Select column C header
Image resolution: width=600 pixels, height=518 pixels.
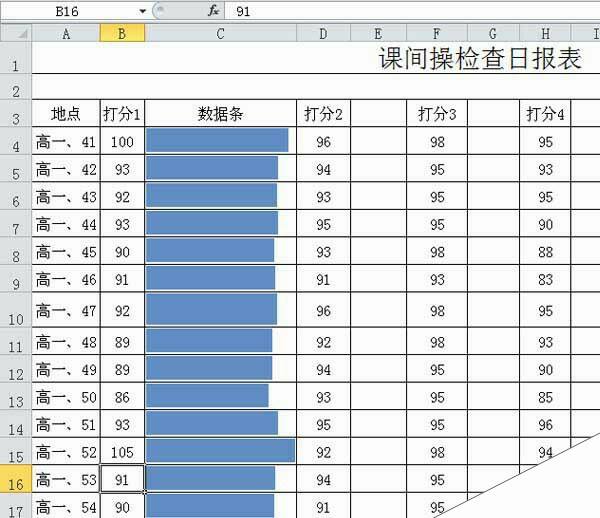point(220,33)
